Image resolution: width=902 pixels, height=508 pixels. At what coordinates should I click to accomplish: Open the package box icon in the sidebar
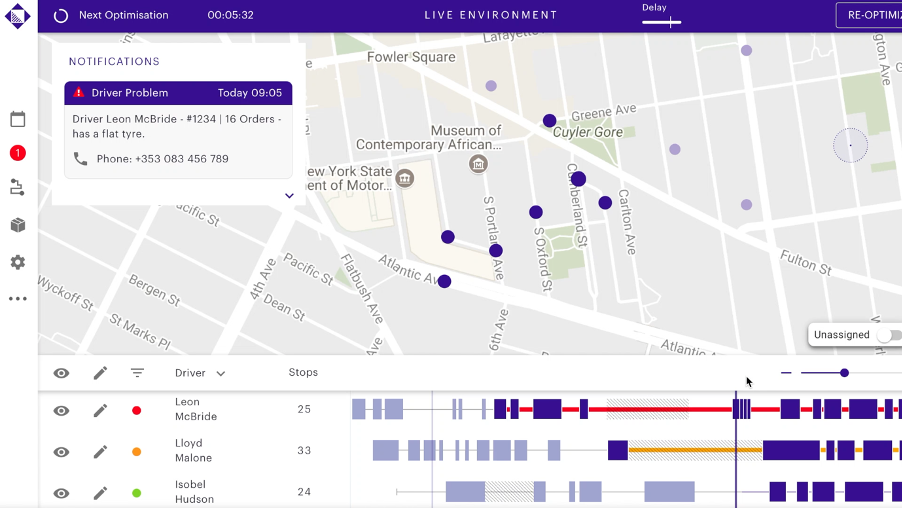click(18, 225)
